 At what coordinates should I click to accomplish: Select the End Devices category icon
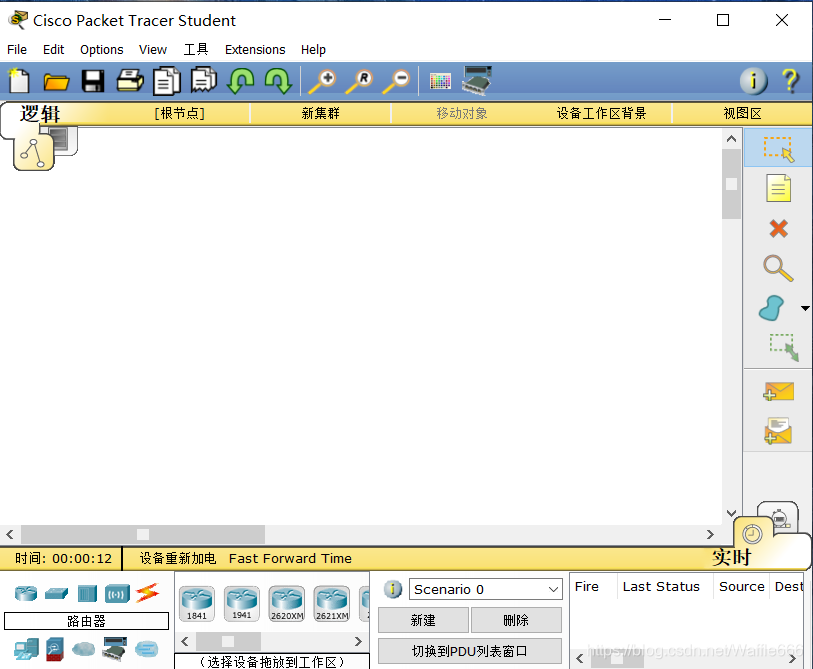point(26,649)
